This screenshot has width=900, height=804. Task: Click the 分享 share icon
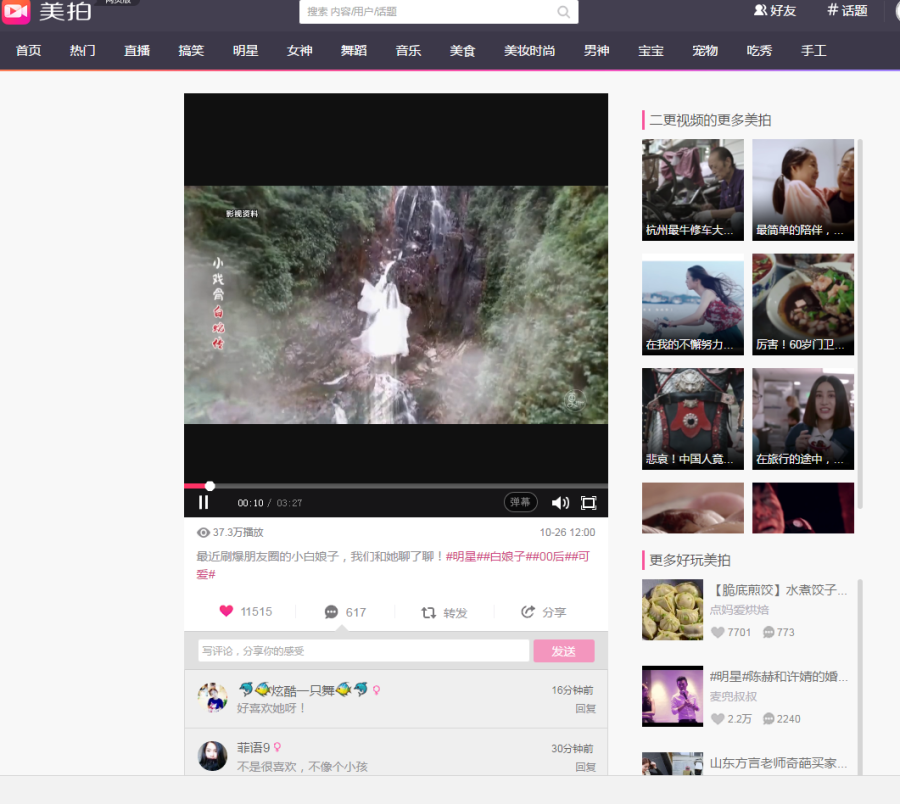click(527, 612)
